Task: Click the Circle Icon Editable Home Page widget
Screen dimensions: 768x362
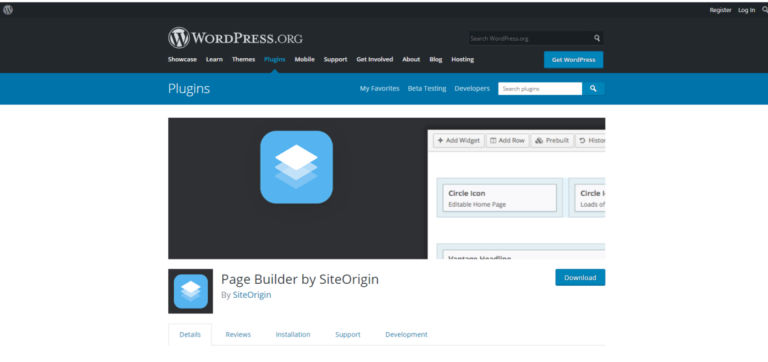Action: [x=500, y=198]
